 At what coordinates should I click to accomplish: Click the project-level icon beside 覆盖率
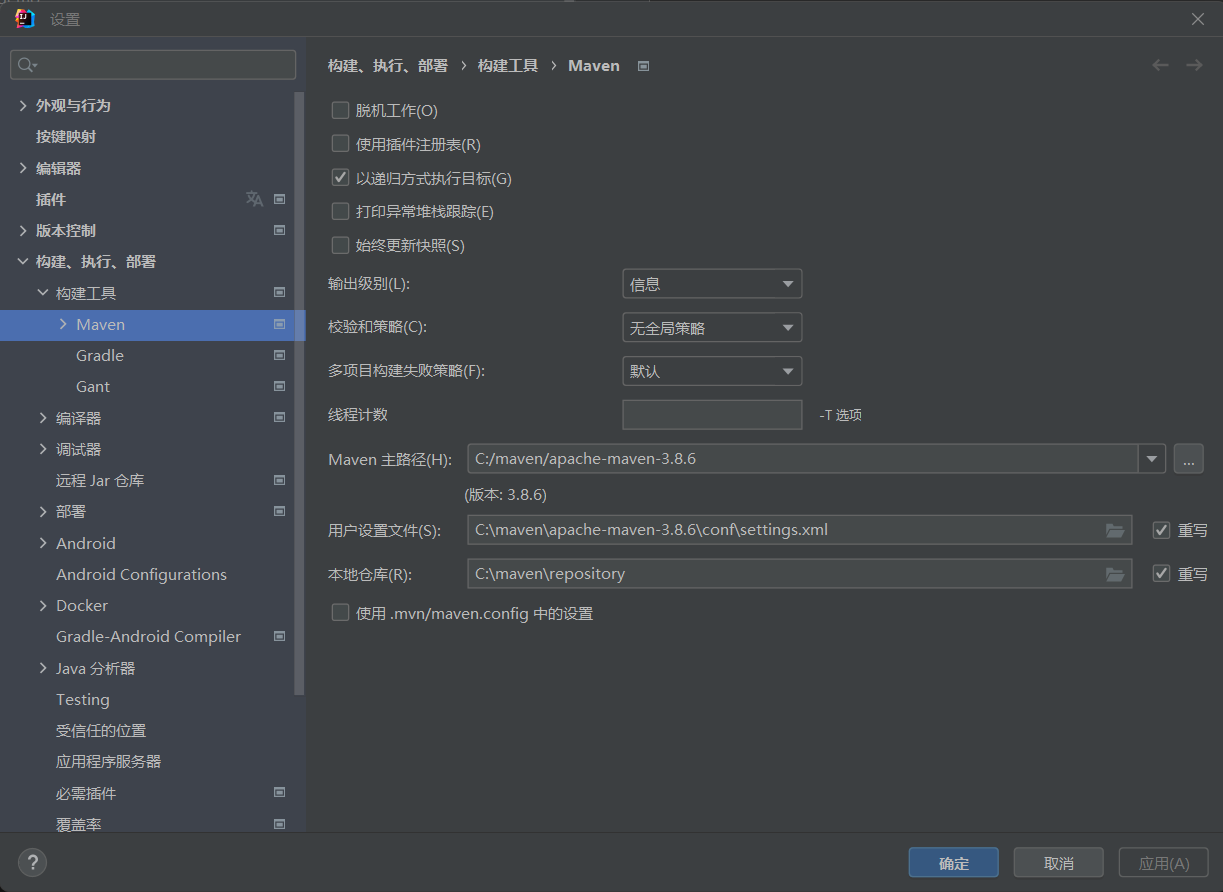pos(280,824)
